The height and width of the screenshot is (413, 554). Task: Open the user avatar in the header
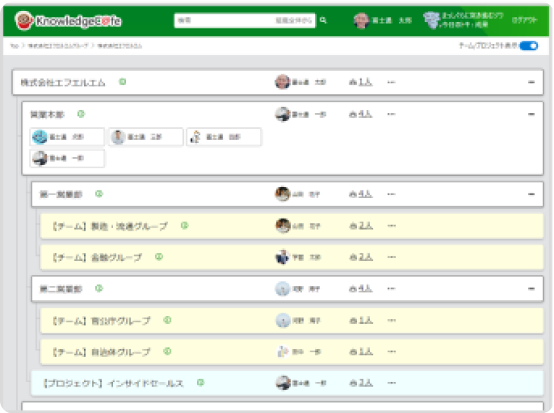click(x=361, y=20)
